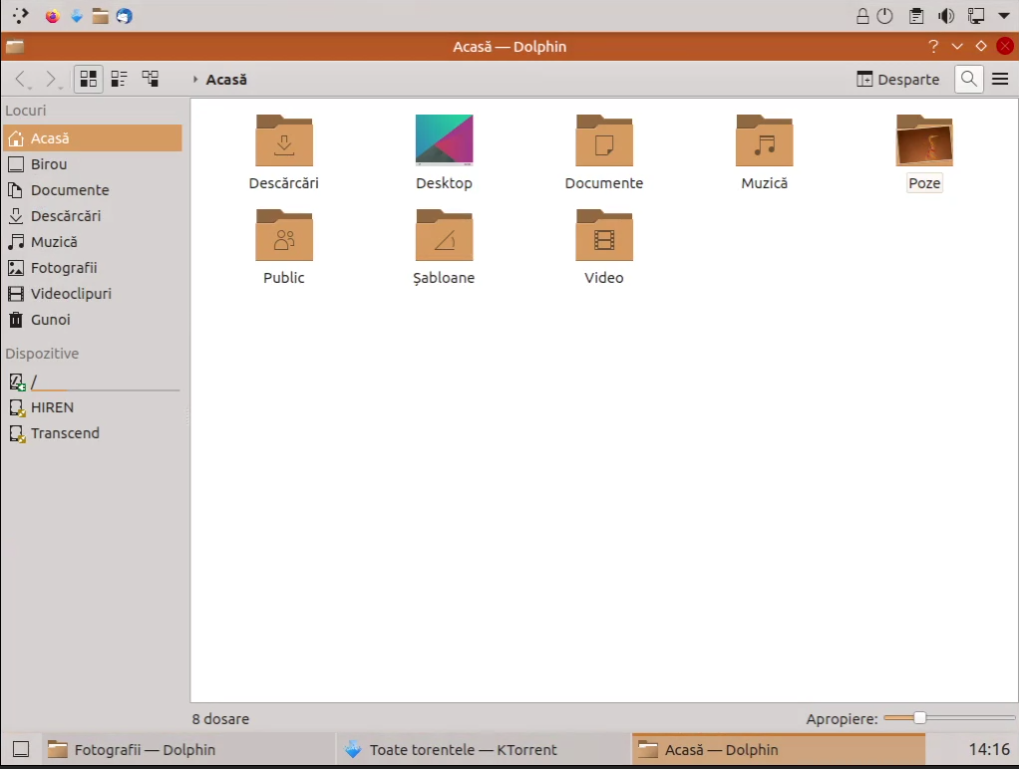Click the Desparte split view button

[897, 79]
